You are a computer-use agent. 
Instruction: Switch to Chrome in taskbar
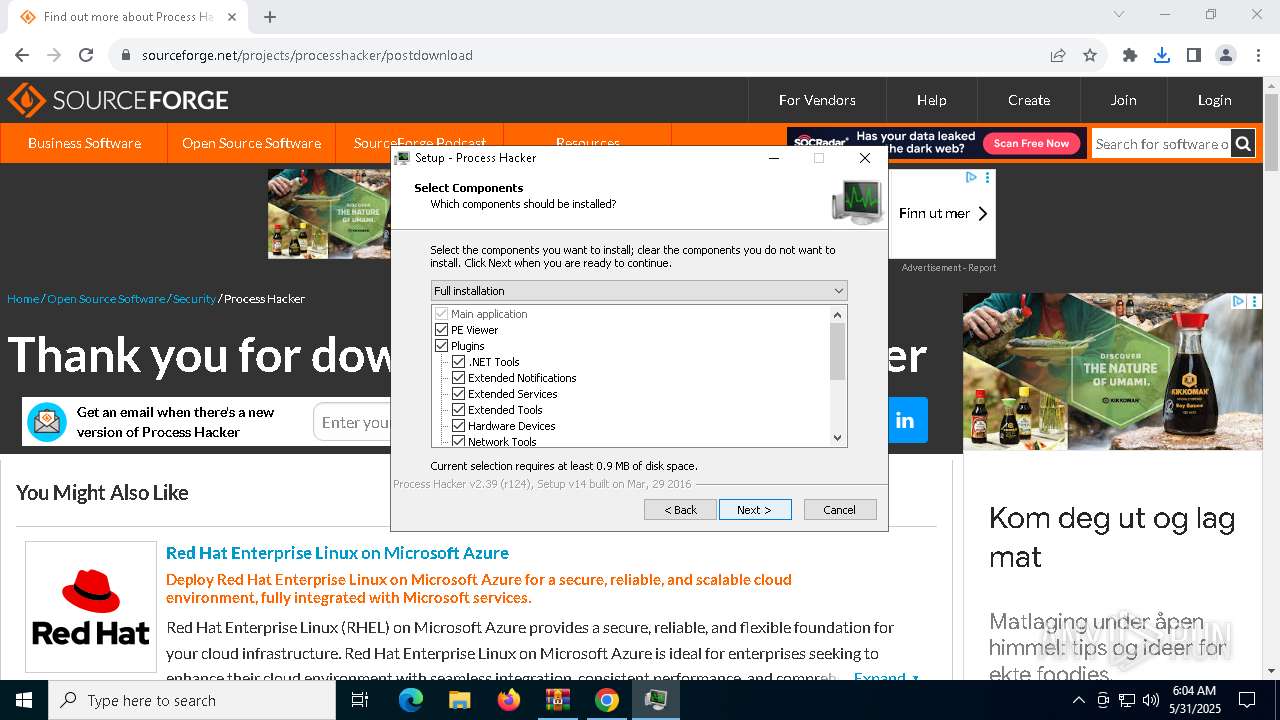tap(607, 700)
